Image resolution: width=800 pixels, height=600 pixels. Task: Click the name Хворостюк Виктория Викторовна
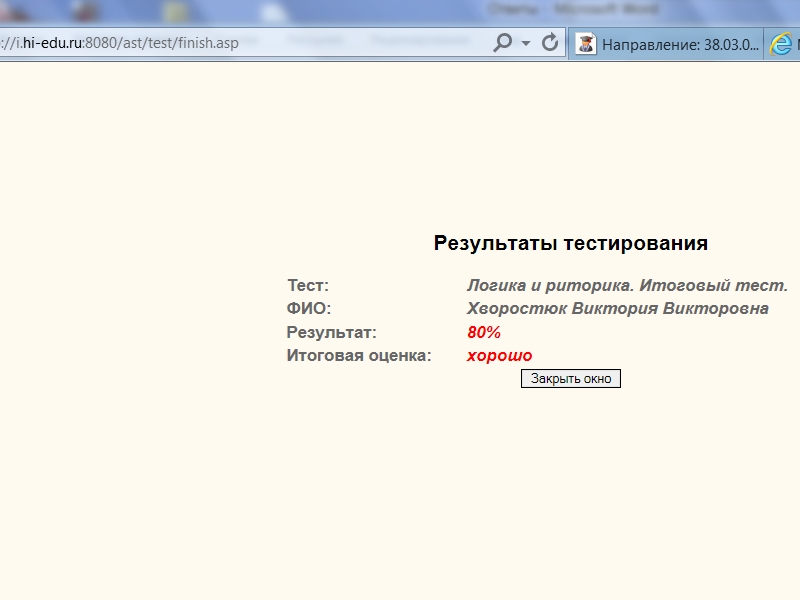617,309
